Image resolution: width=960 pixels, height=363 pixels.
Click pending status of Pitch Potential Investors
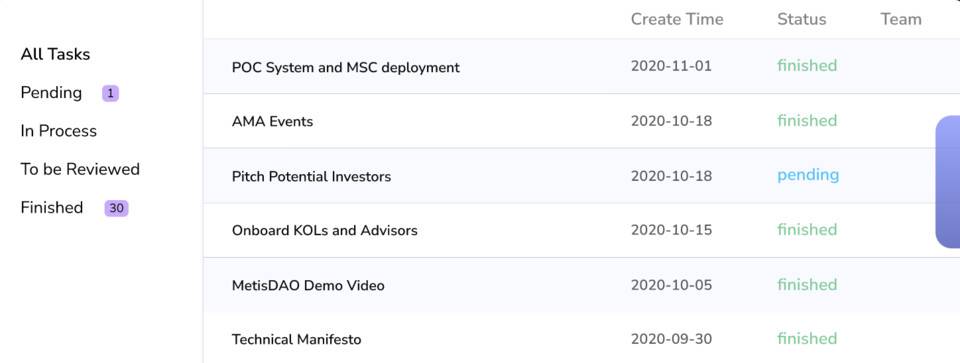808,176
